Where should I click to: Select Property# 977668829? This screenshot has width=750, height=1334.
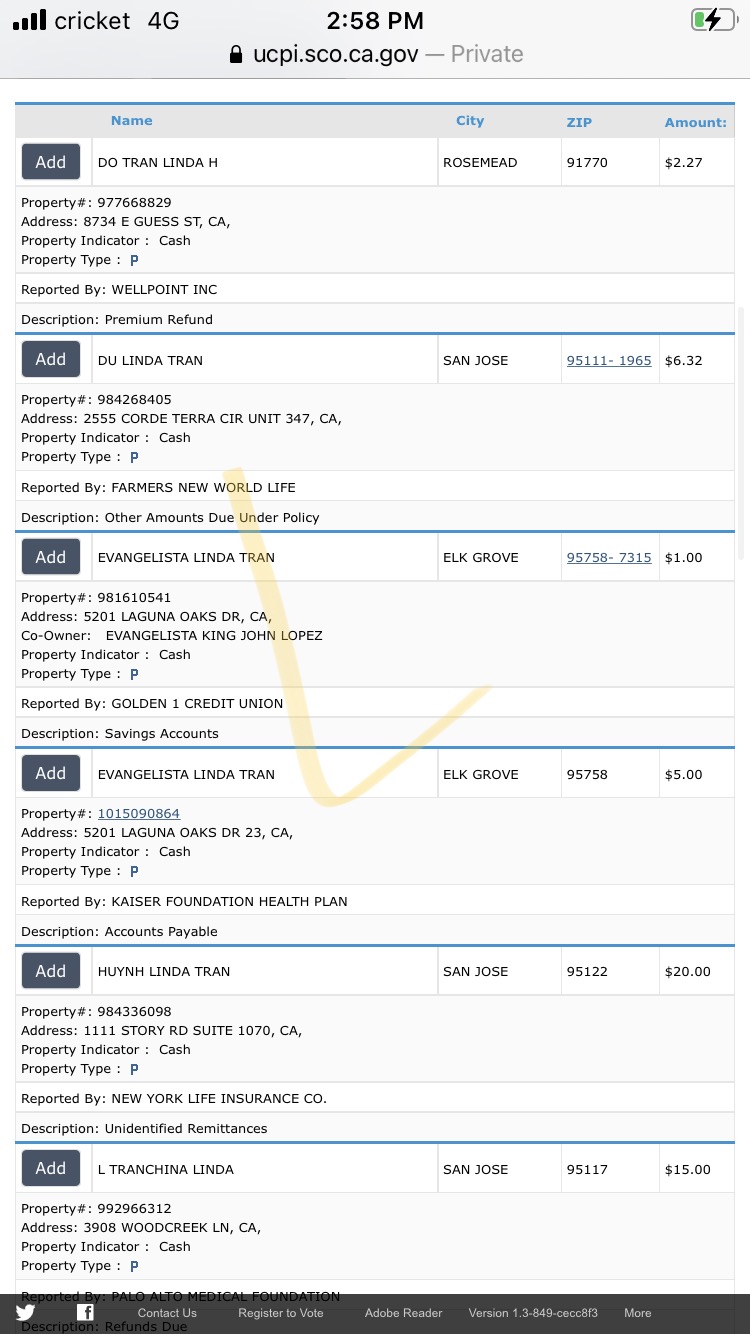pyautogui.click(x=96, y=203)
